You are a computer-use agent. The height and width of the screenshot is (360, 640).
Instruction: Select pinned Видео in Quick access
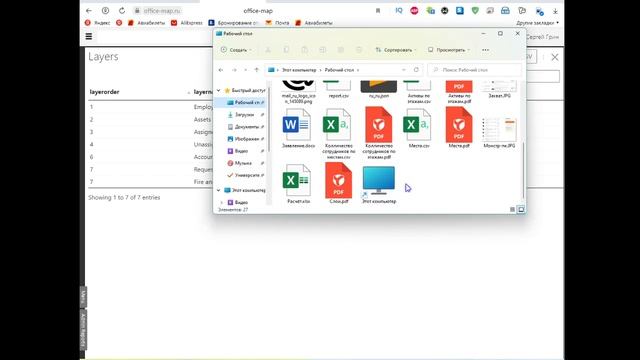pos(241,151)
